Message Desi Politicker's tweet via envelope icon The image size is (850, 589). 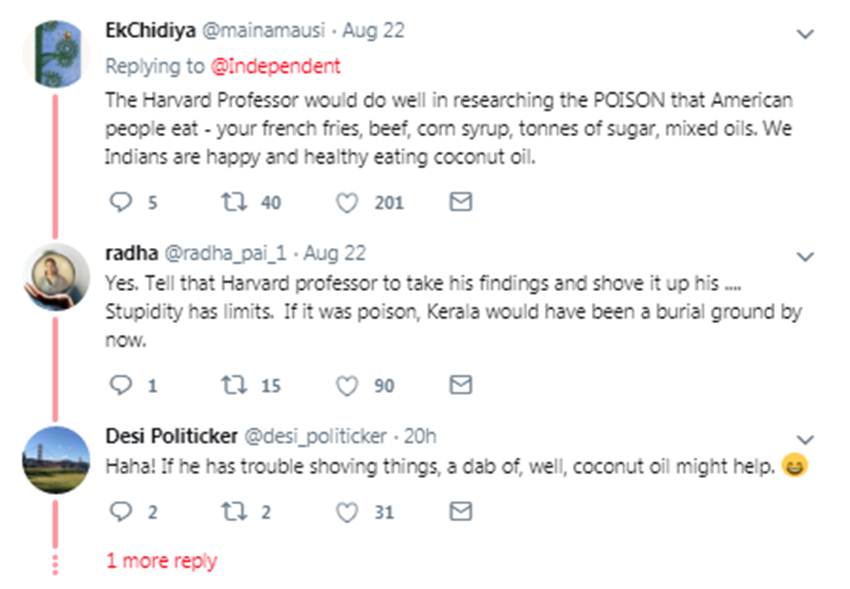click(459, 512)
